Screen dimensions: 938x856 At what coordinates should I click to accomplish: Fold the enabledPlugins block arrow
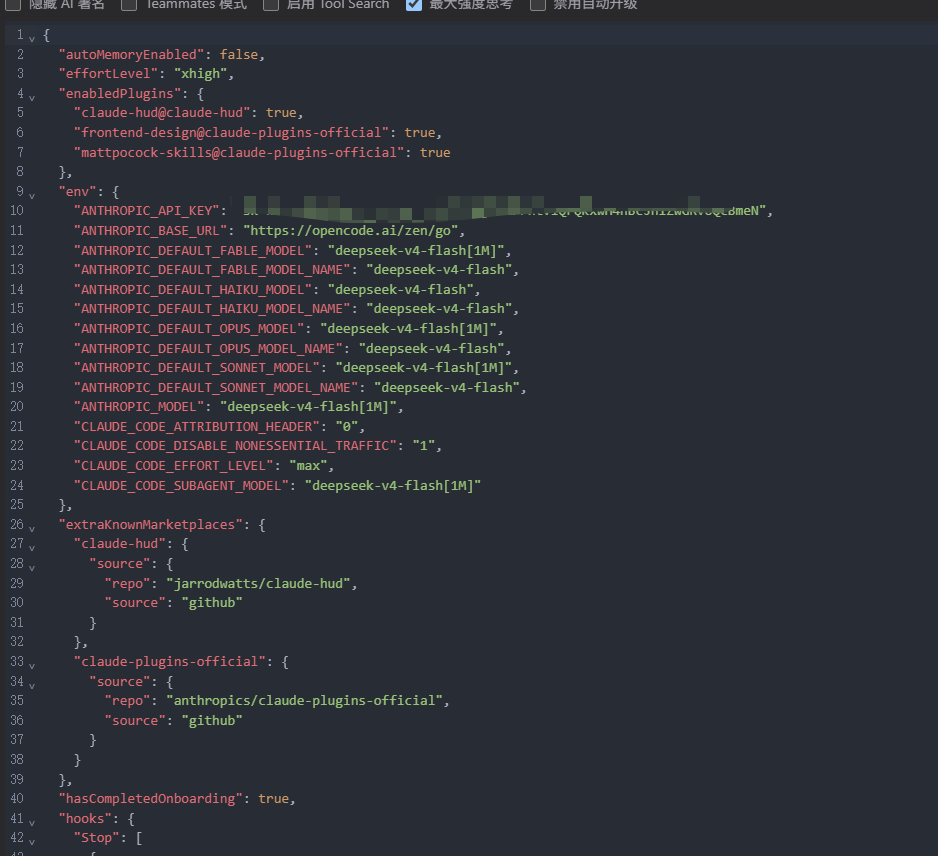point(32,98)
